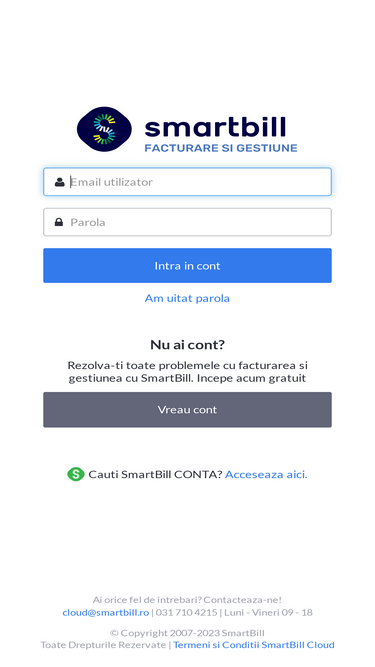Click the Rezolva-ti toate problemele description text

click(x=188, y=372)
